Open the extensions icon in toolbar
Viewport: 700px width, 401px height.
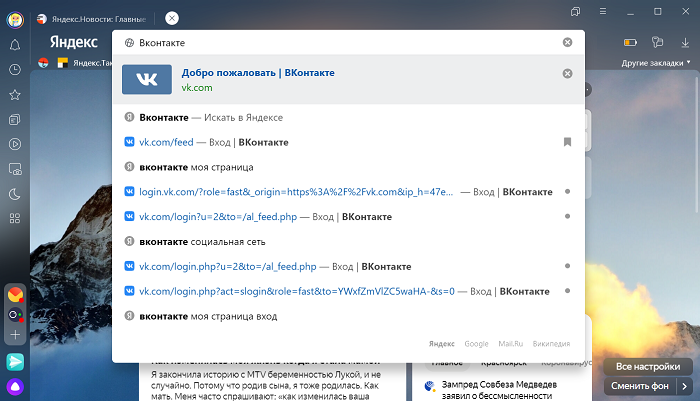tap(657, 42)
